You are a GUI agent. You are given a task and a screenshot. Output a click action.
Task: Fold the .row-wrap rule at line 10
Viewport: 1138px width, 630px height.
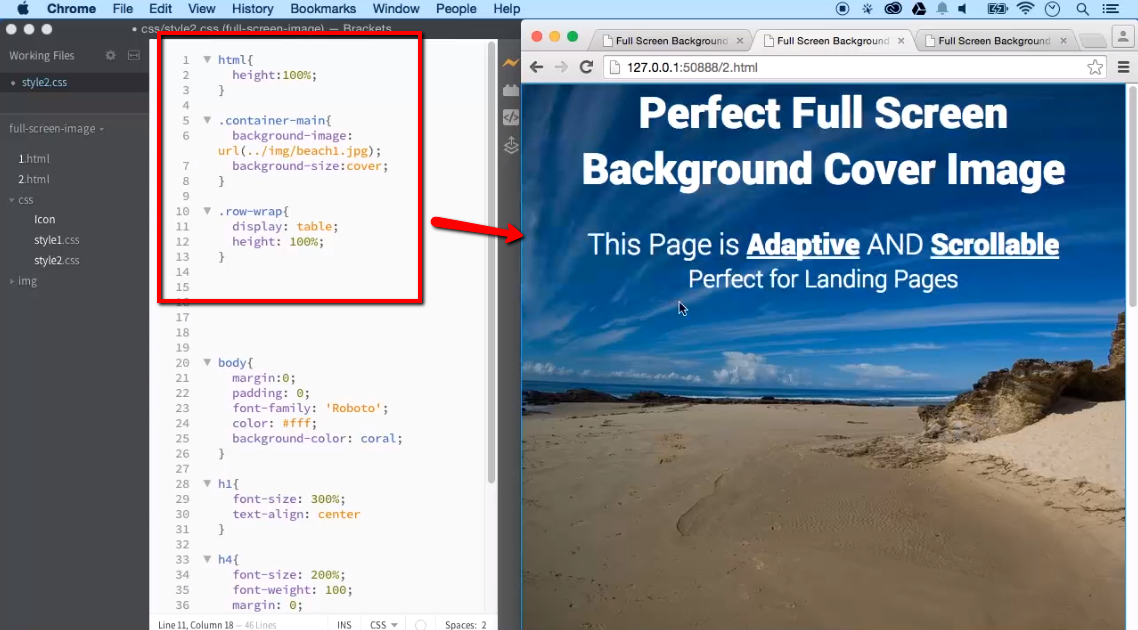[x=207, y=210]
